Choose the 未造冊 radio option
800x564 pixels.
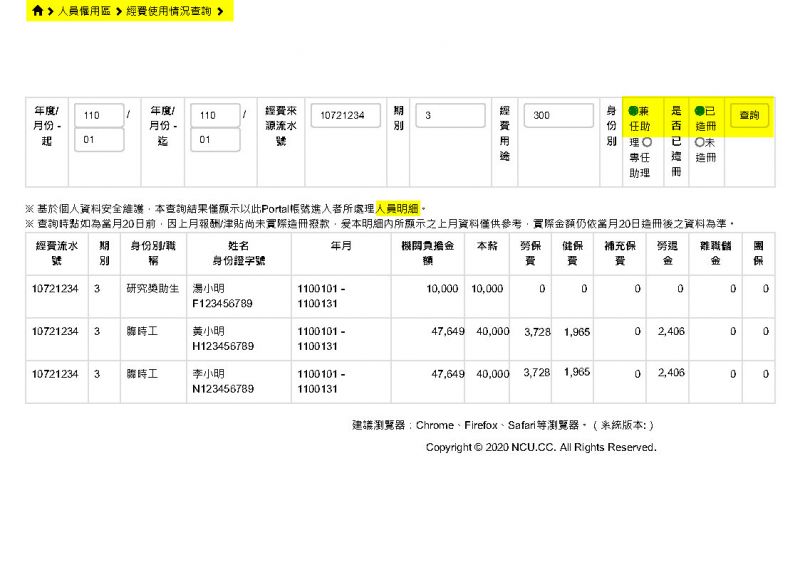699,143
